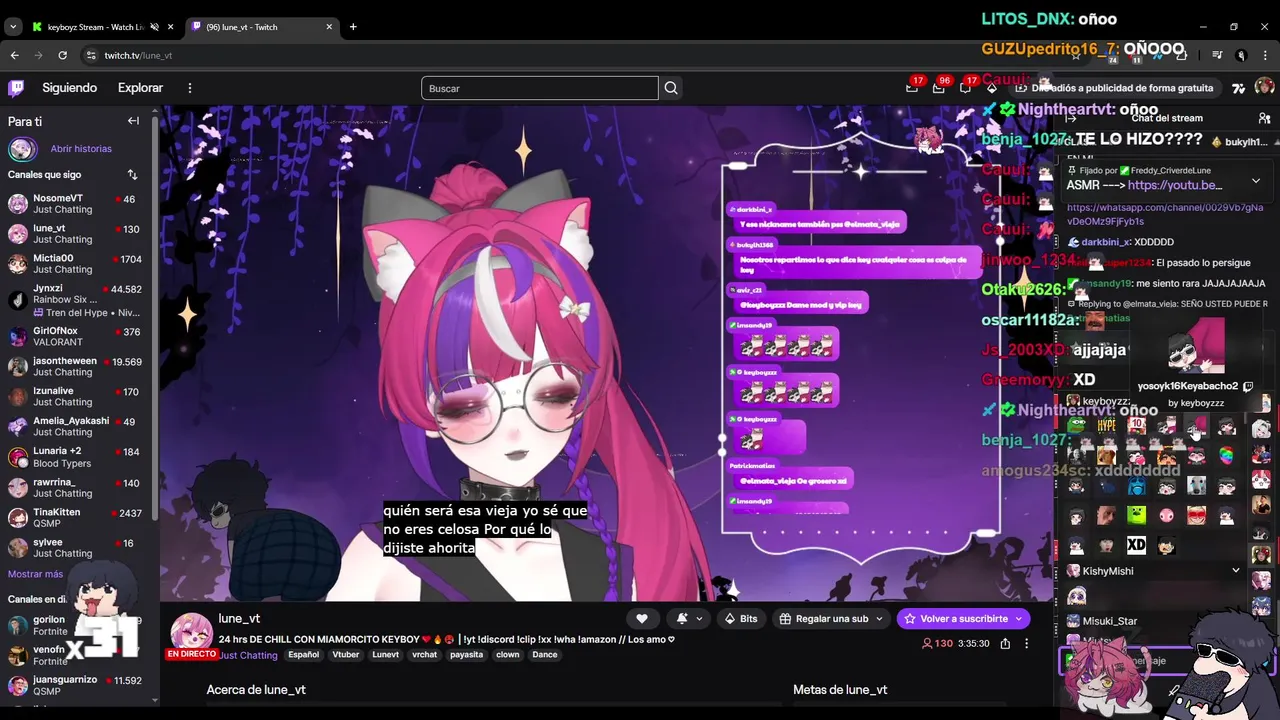Open NosomeVT channel in sidebar
Viewport: 1280px width, 720px height.
tap(78, 204)
